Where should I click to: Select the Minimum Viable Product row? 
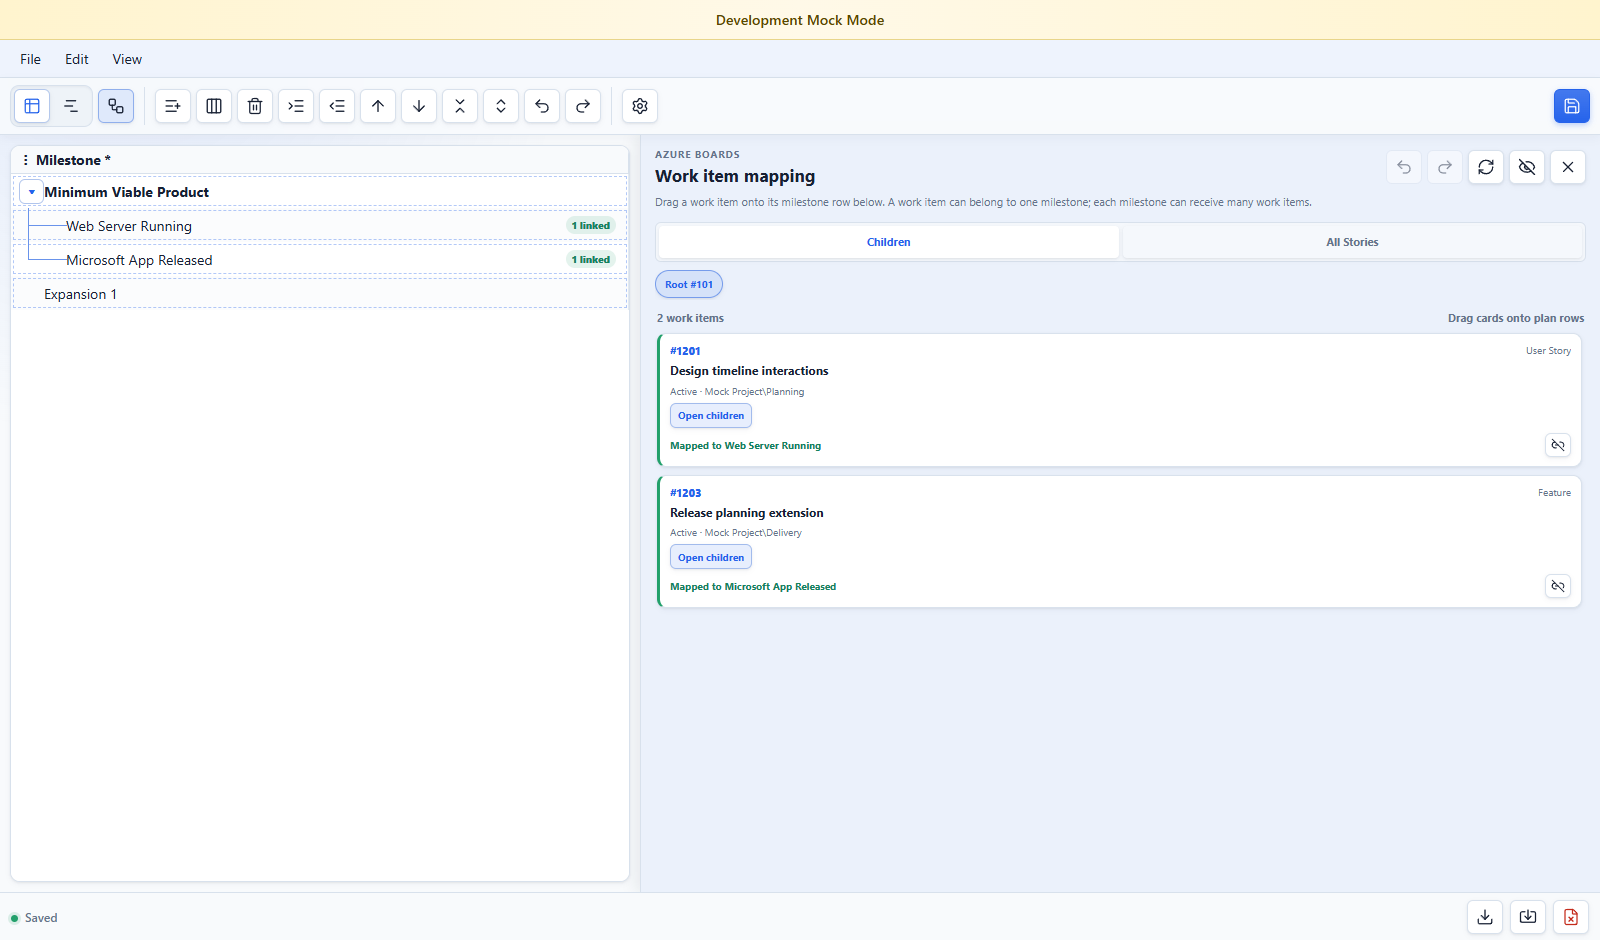[320, 192]
